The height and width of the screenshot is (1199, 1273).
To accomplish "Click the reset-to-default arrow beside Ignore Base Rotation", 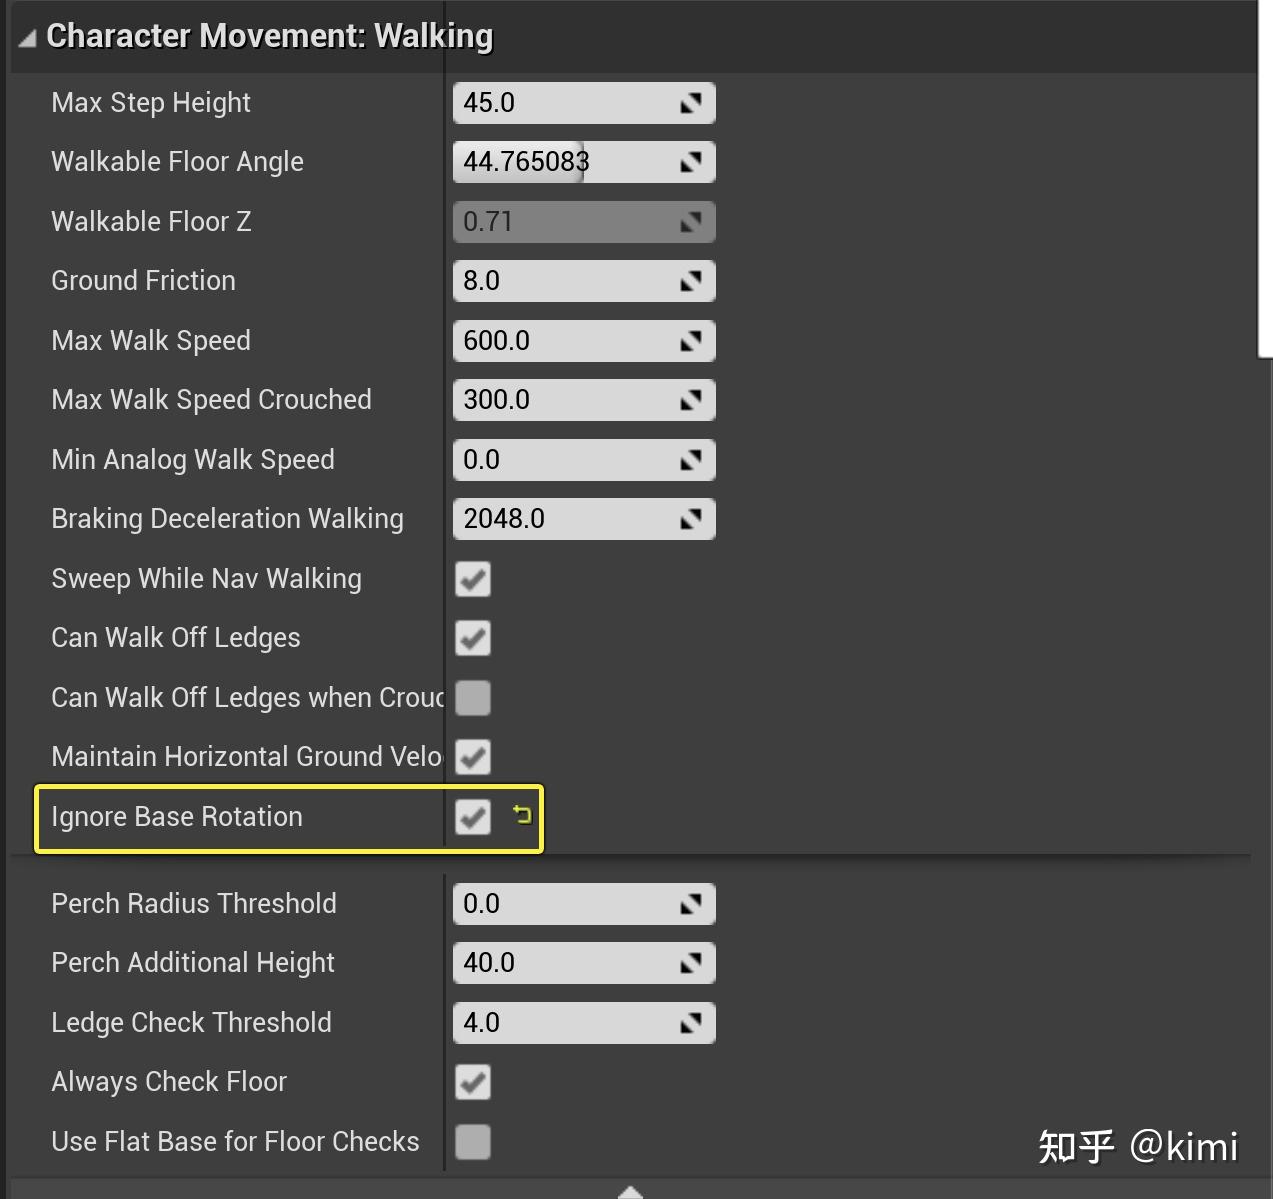I will pyautogui.click(x=522, y=817).
